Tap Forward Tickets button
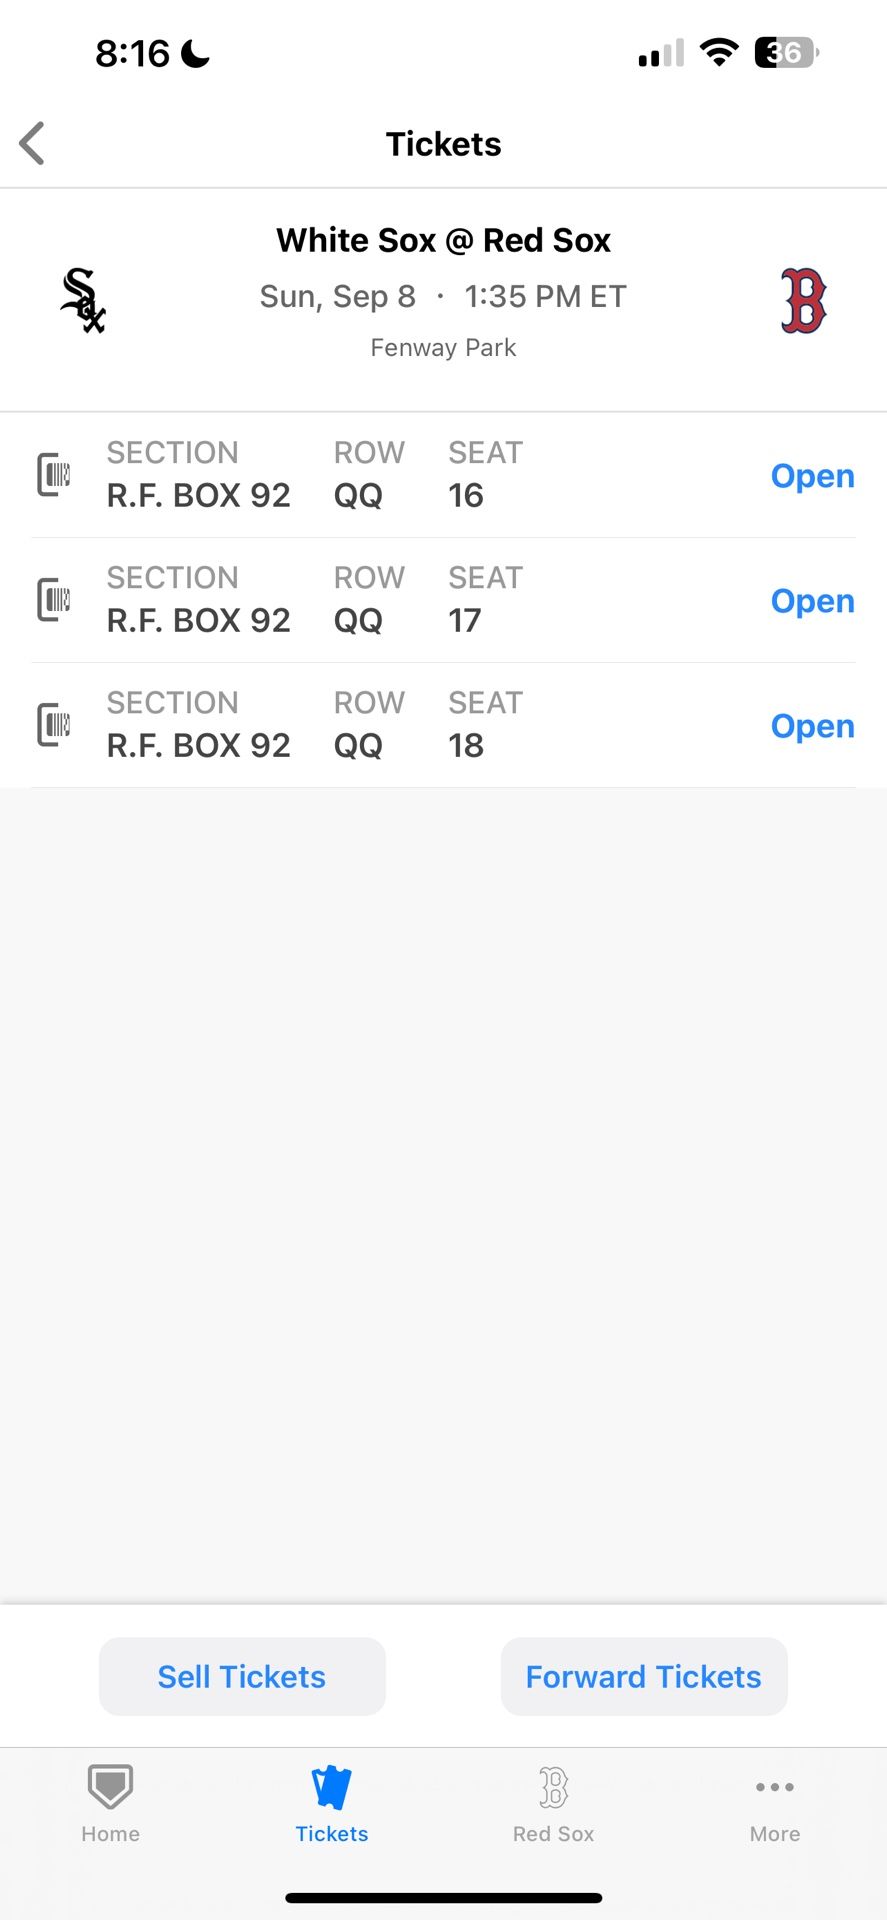 pos(644,1677)
